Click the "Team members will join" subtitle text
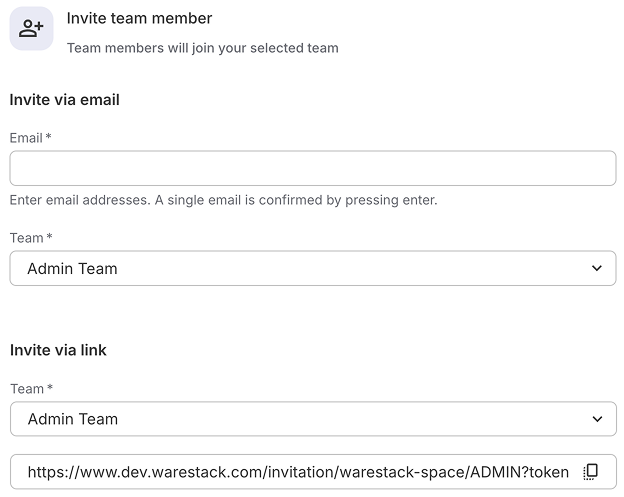This screenshot has width=624, height=497. click(202, 47)
